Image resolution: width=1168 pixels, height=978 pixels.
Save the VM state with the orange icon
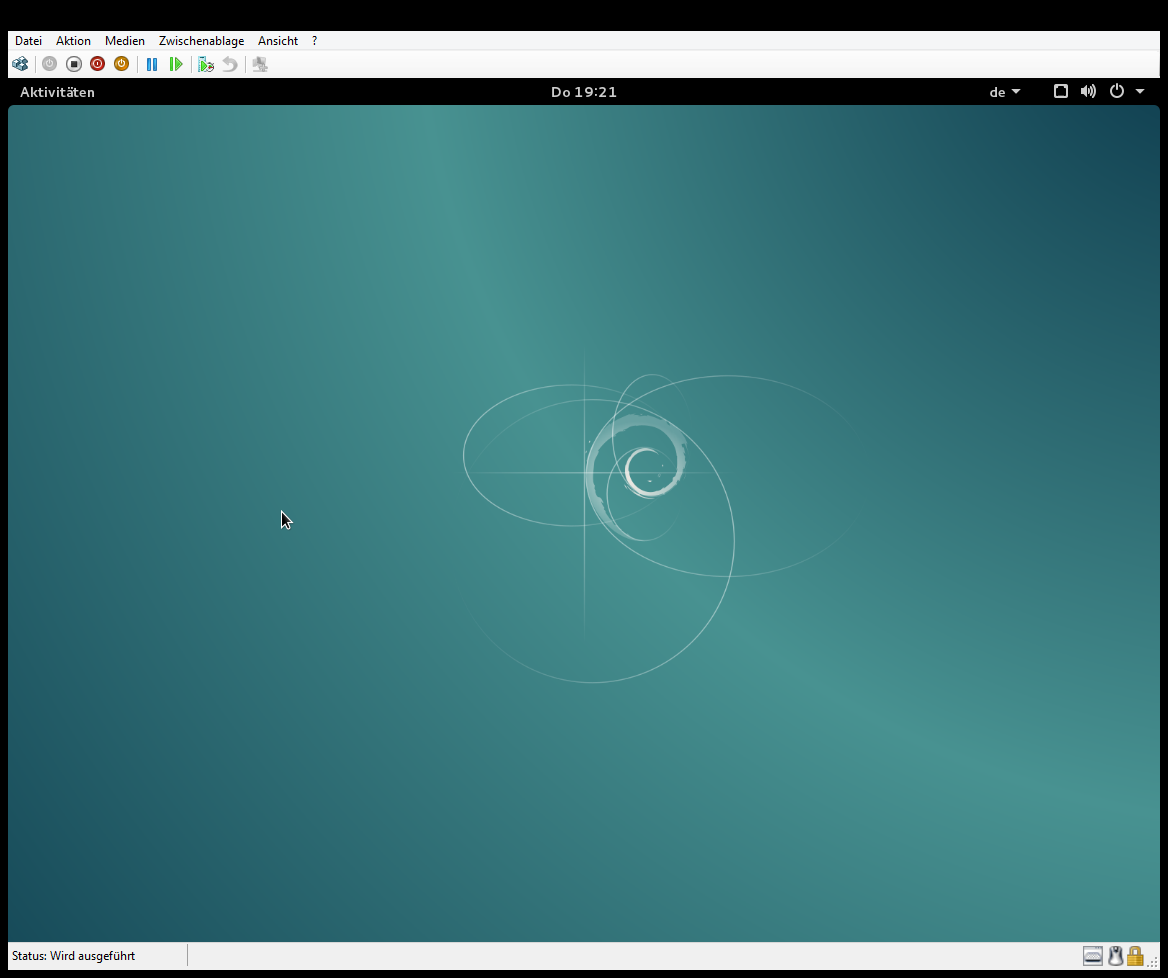coord(121,64)
